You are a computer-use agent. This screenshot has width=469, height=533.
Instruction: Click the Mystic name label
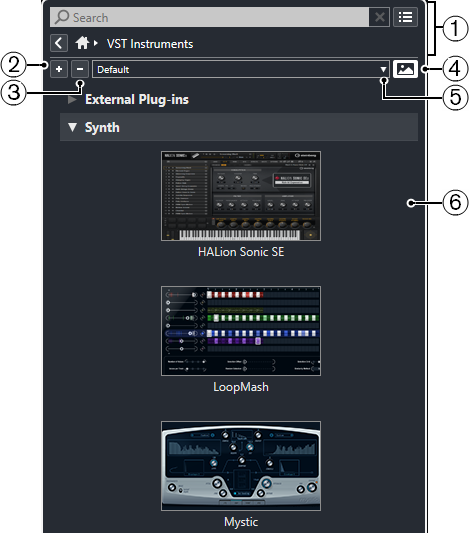click(241, 522)
